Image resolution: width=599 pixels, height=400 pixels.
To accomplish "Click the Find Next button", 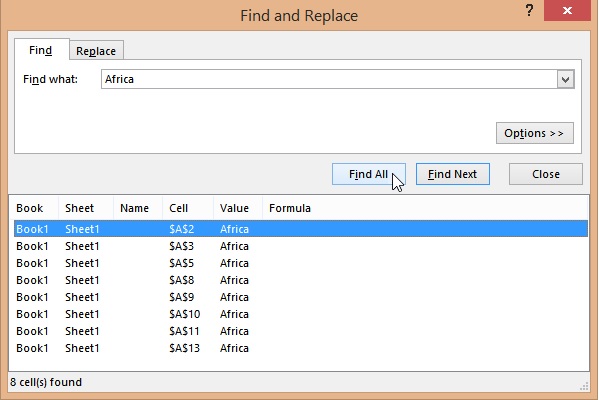I will click(x=453, y=174).
